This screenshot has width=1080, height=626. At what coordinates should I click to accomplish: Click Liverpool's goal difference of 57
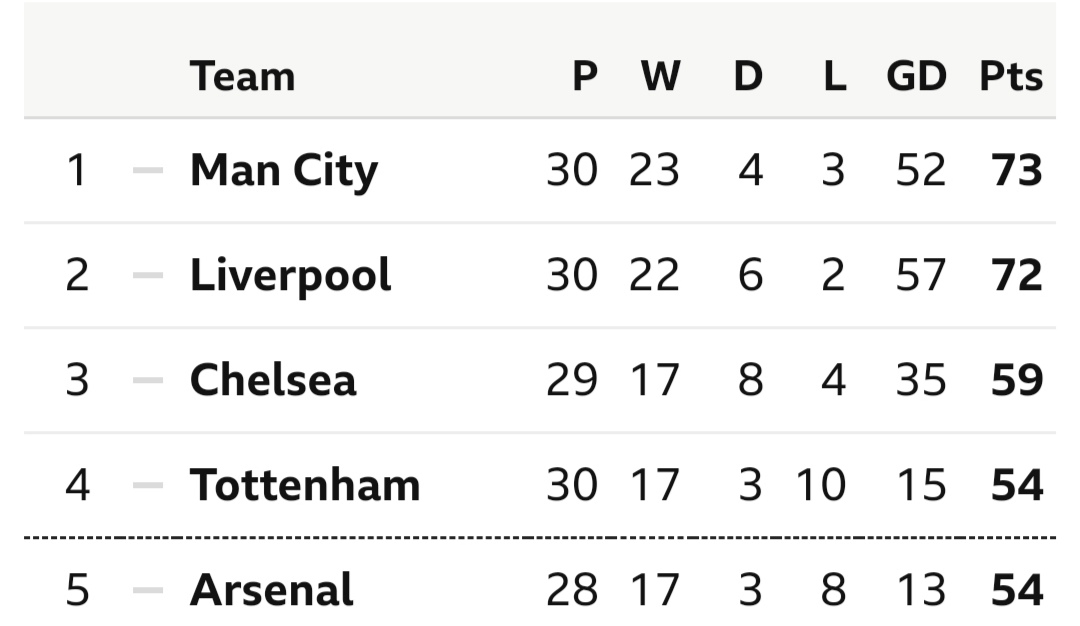pos(921,275)
